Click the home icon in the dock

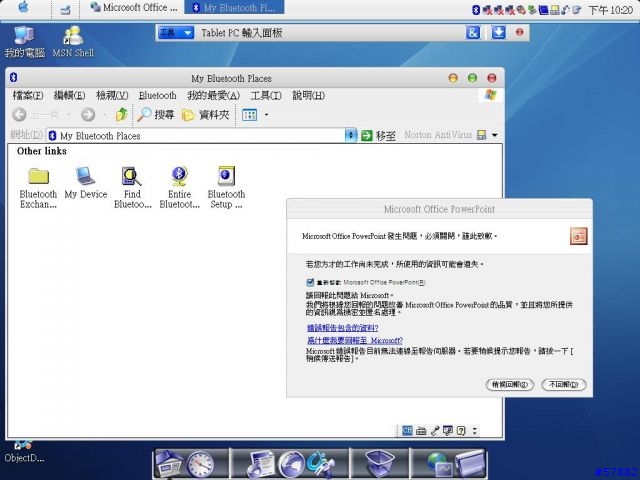[x=169, y=463]
